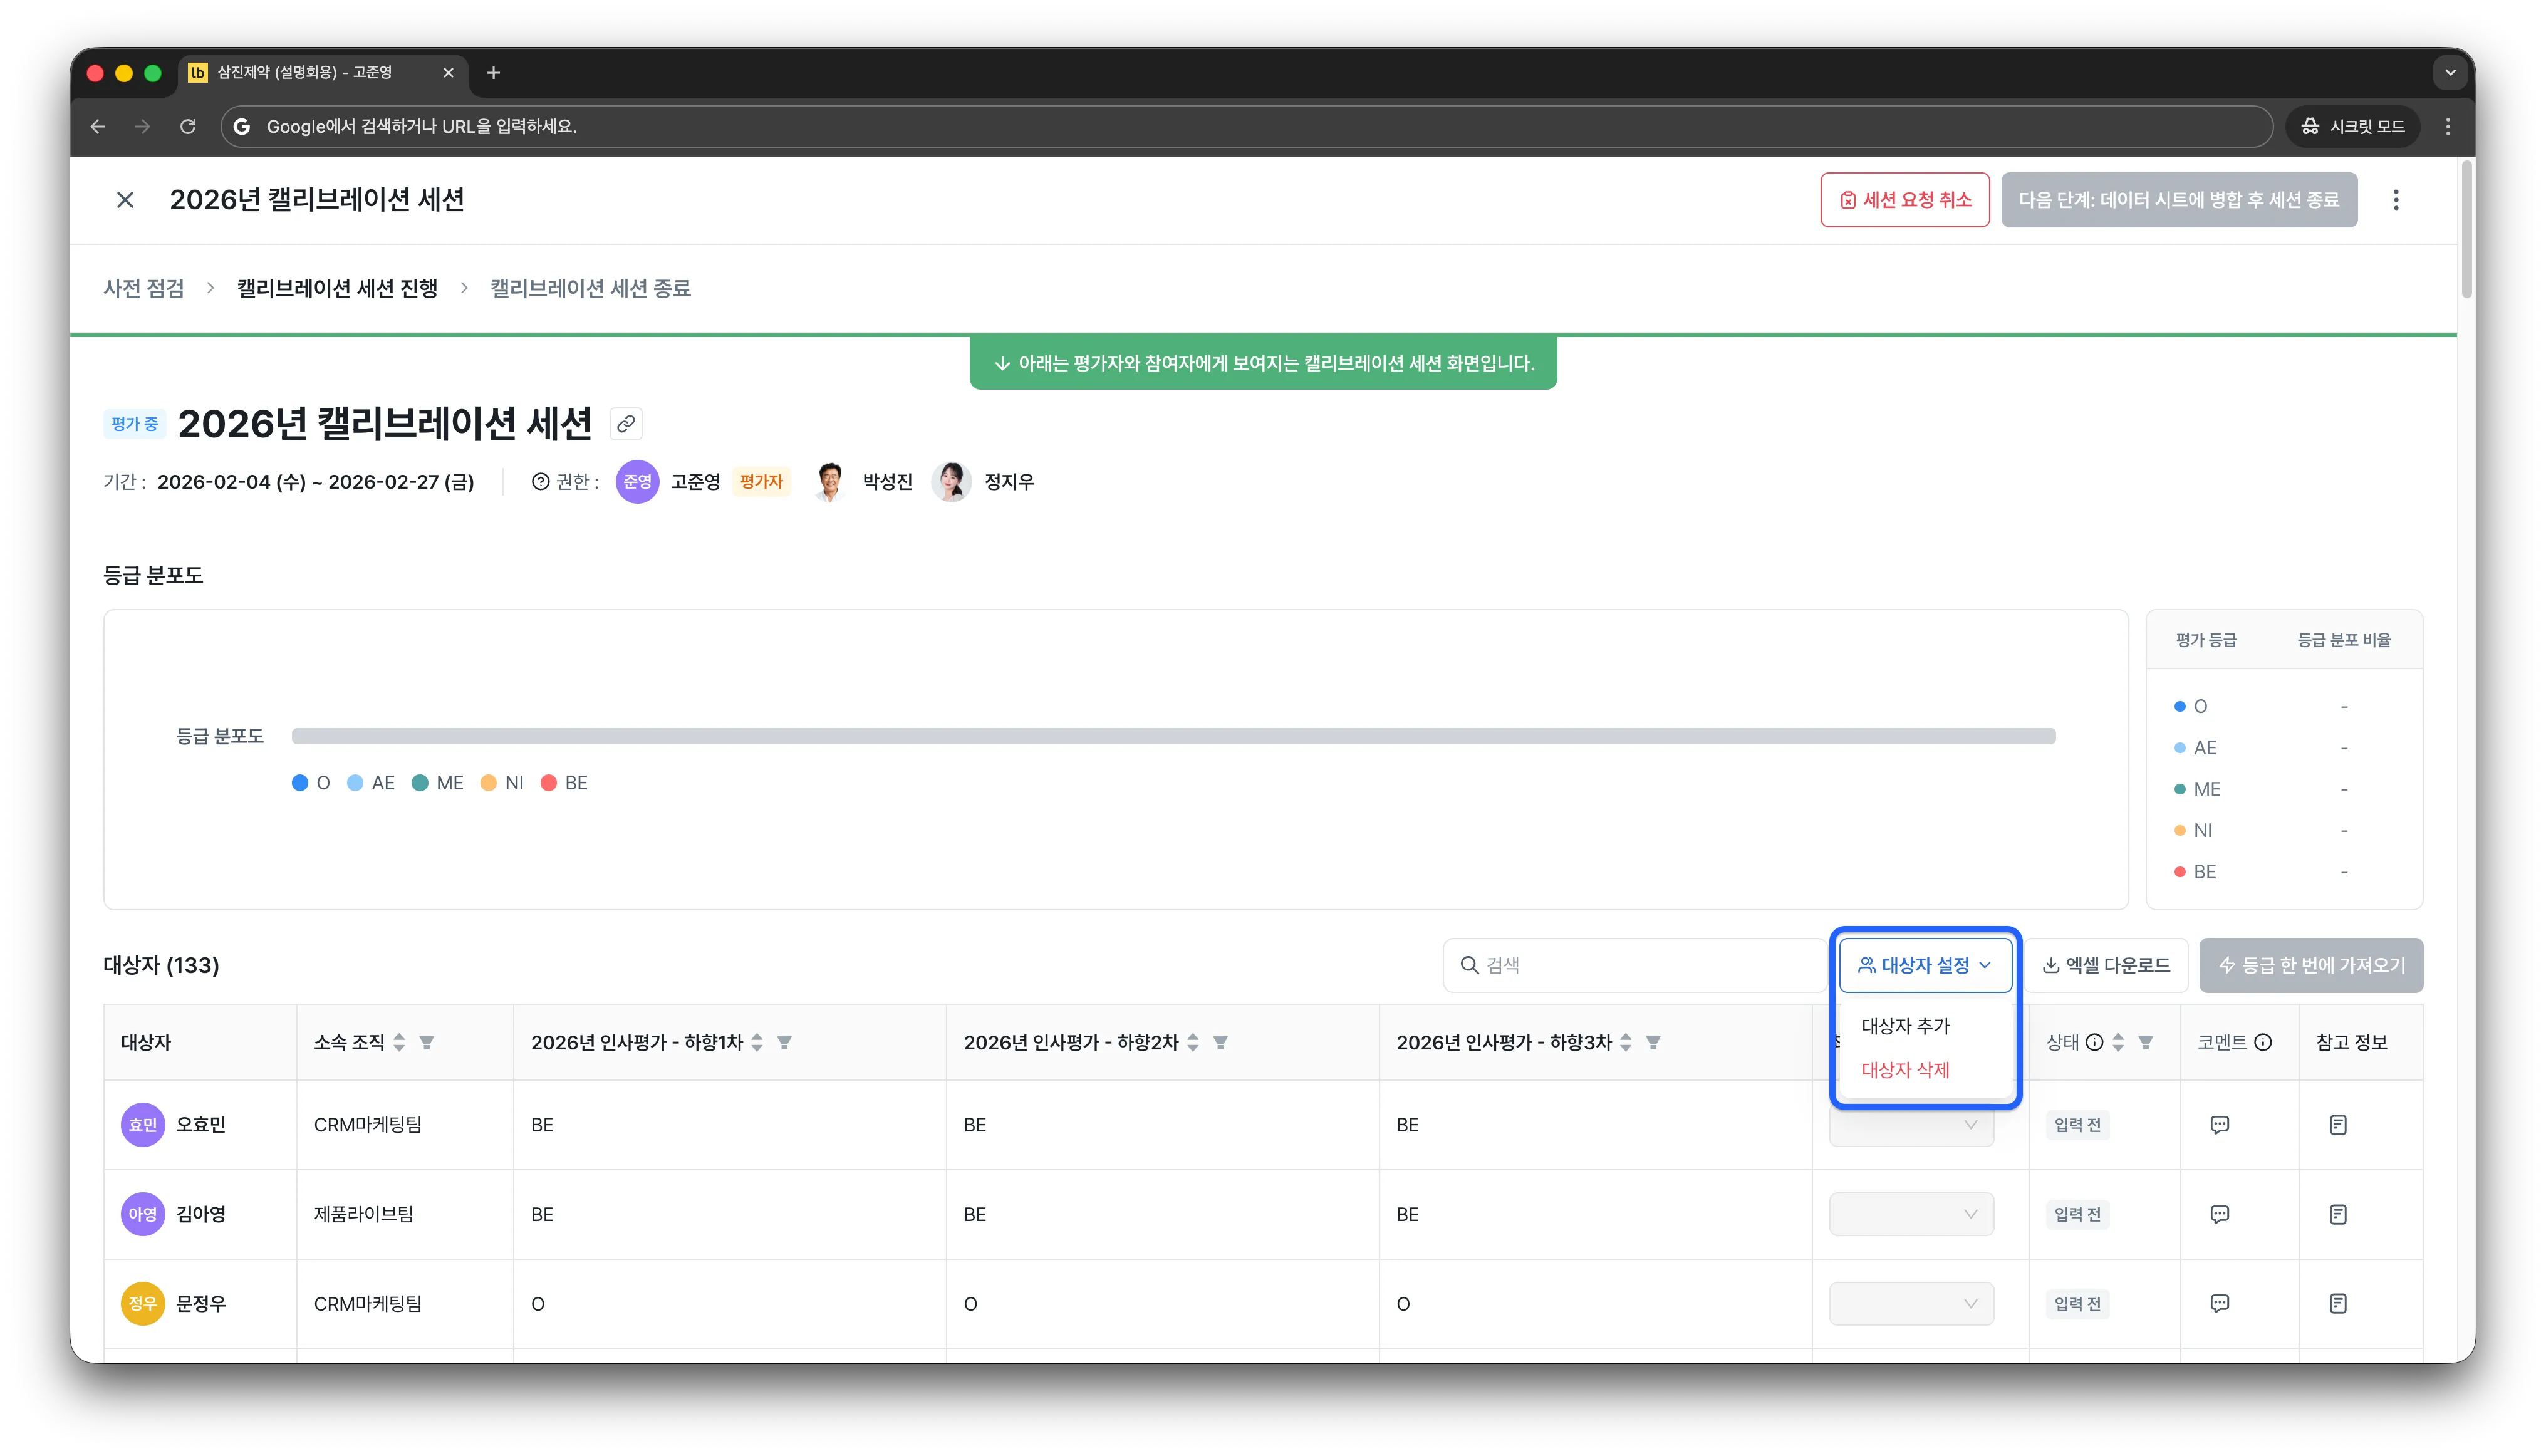Screen dimensions: 2546x1456
Task: Click the 등급 분포도 progress bar
Action: point(1173,736)
